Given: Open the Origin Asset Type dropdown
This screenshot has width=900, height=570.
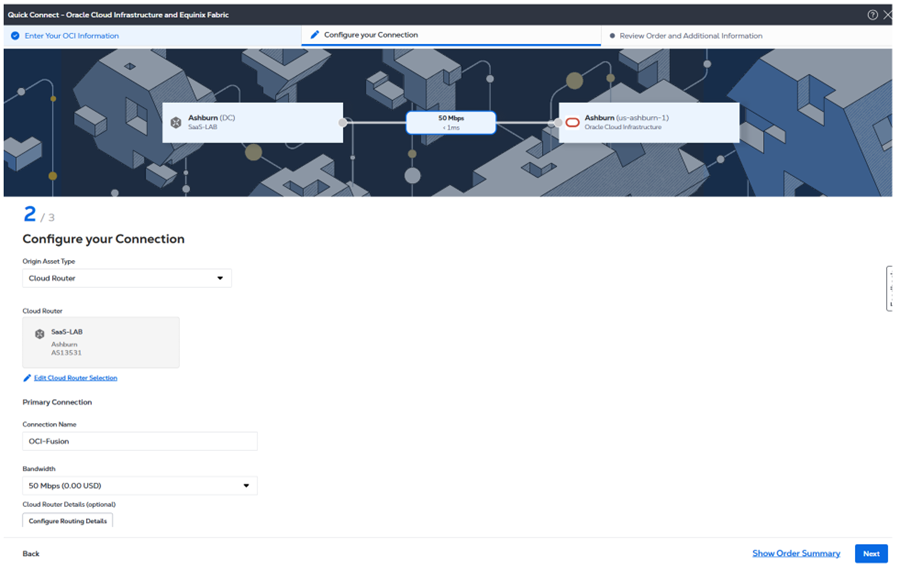Looking at the screenshot, I should click(127, 278).
